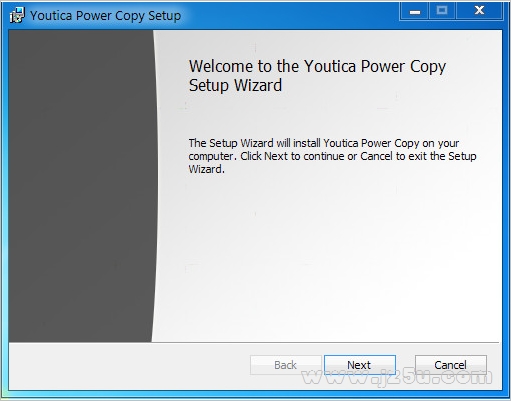Select the 'Youtica Power Copy Setup' title text
This screenshot has width=511, height=401.
[105, 16]
